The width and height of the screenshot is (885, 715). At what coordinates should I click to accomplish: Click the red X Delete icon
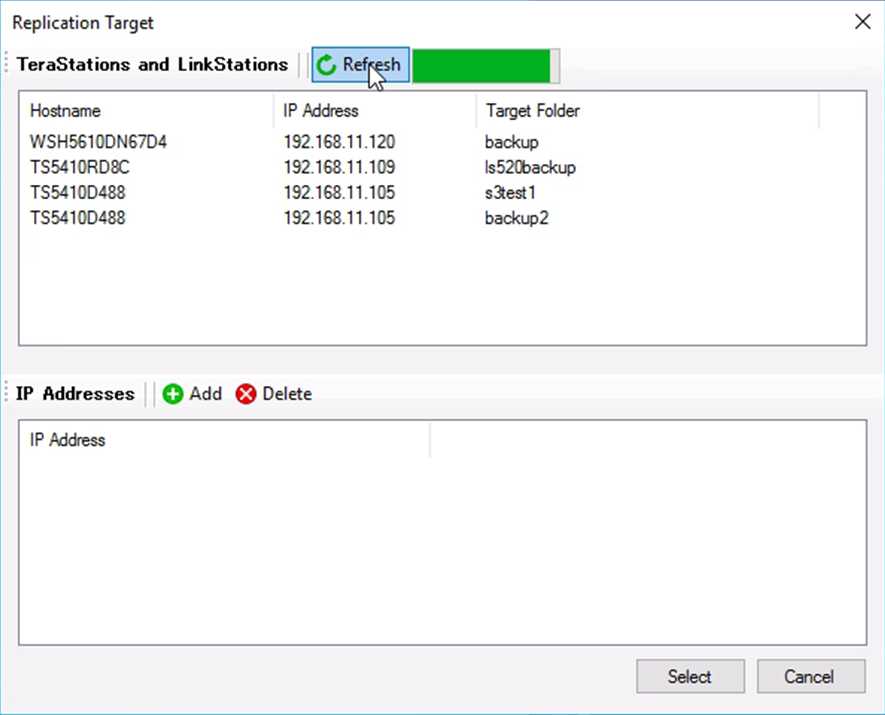pyautogui.click(x=246, y=394)
